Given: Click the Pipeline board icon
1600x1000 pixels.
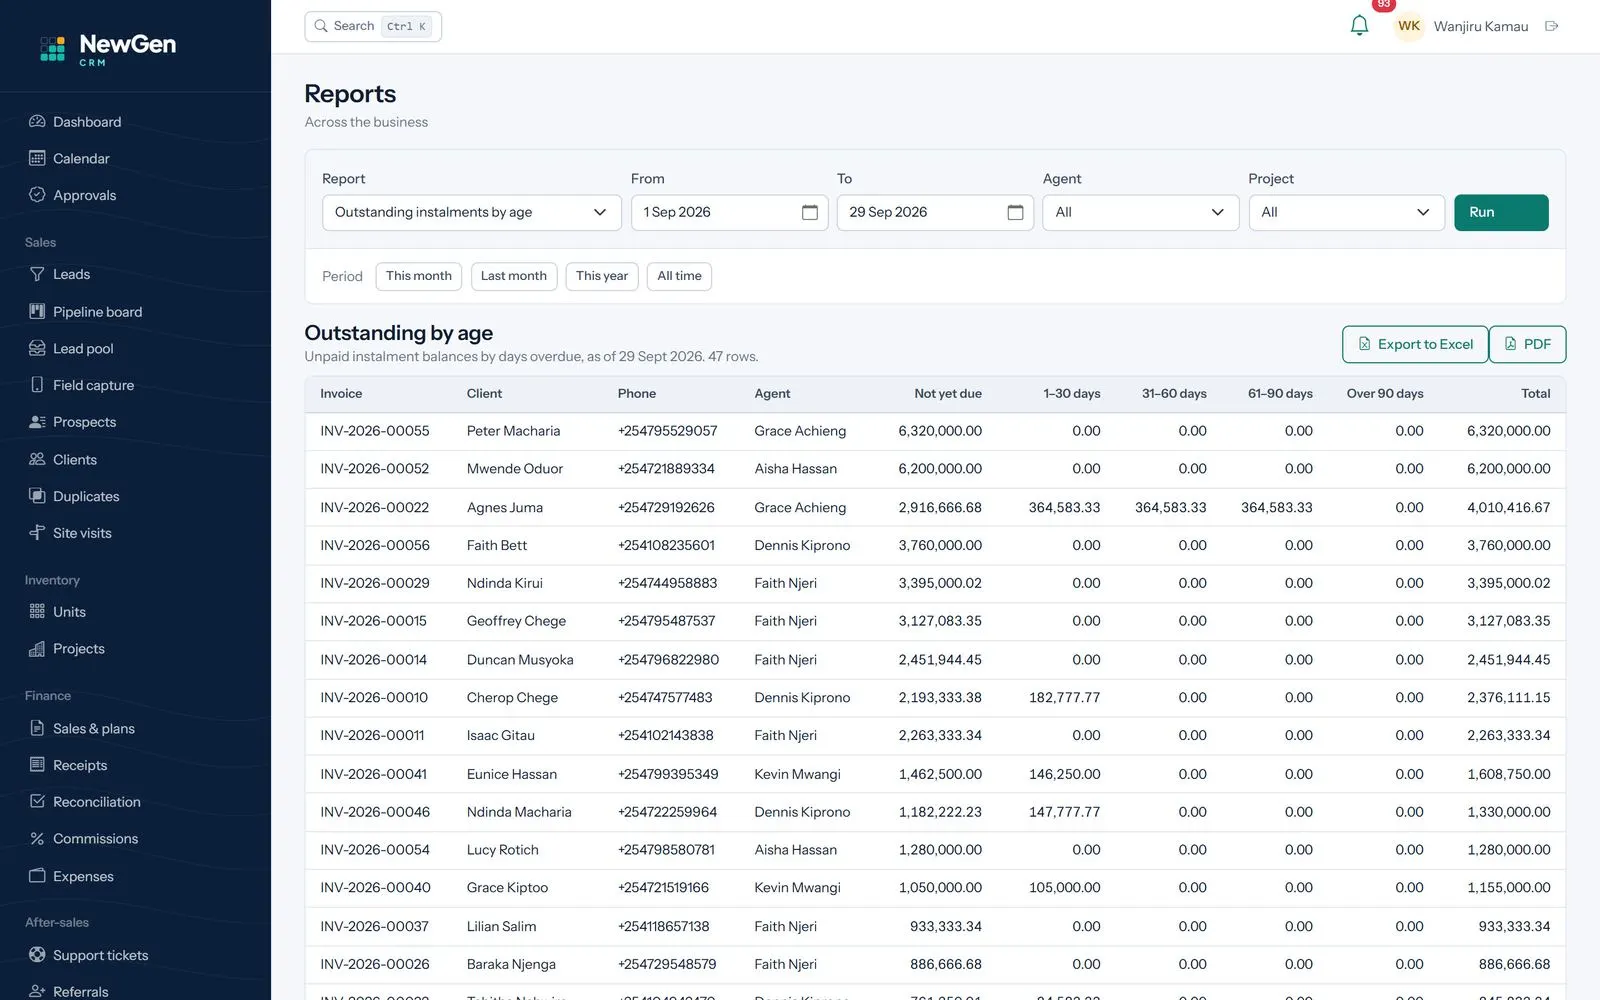Looking at the screenshot, I should pyautogui.click(x=37, y=311).
